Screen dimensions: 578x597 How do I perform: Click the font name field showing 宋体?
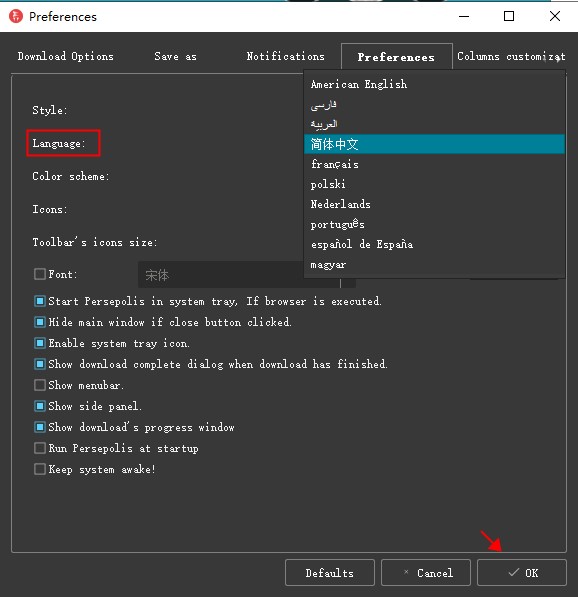point(221,275)
